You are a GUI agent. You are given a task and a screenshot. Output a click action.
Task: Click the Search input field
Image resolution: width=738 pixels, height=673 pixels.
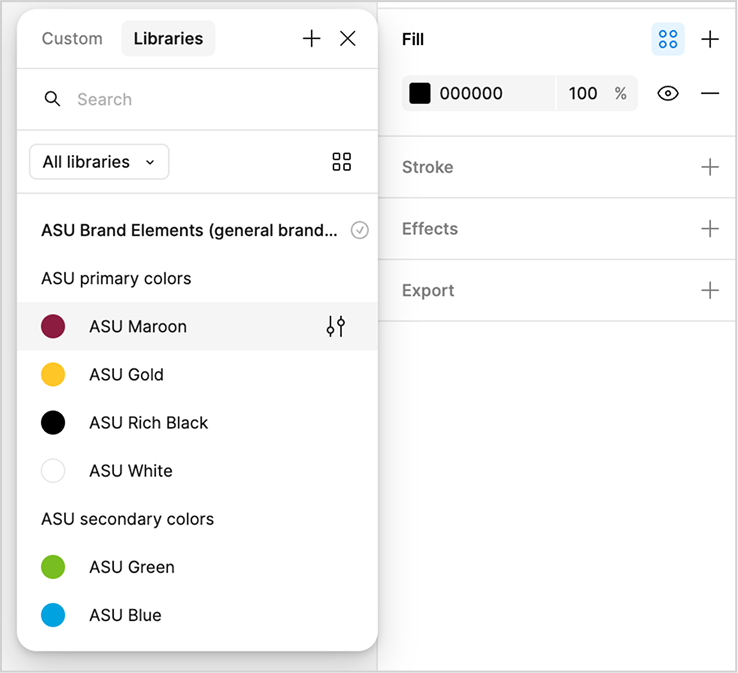click(221, 99)
